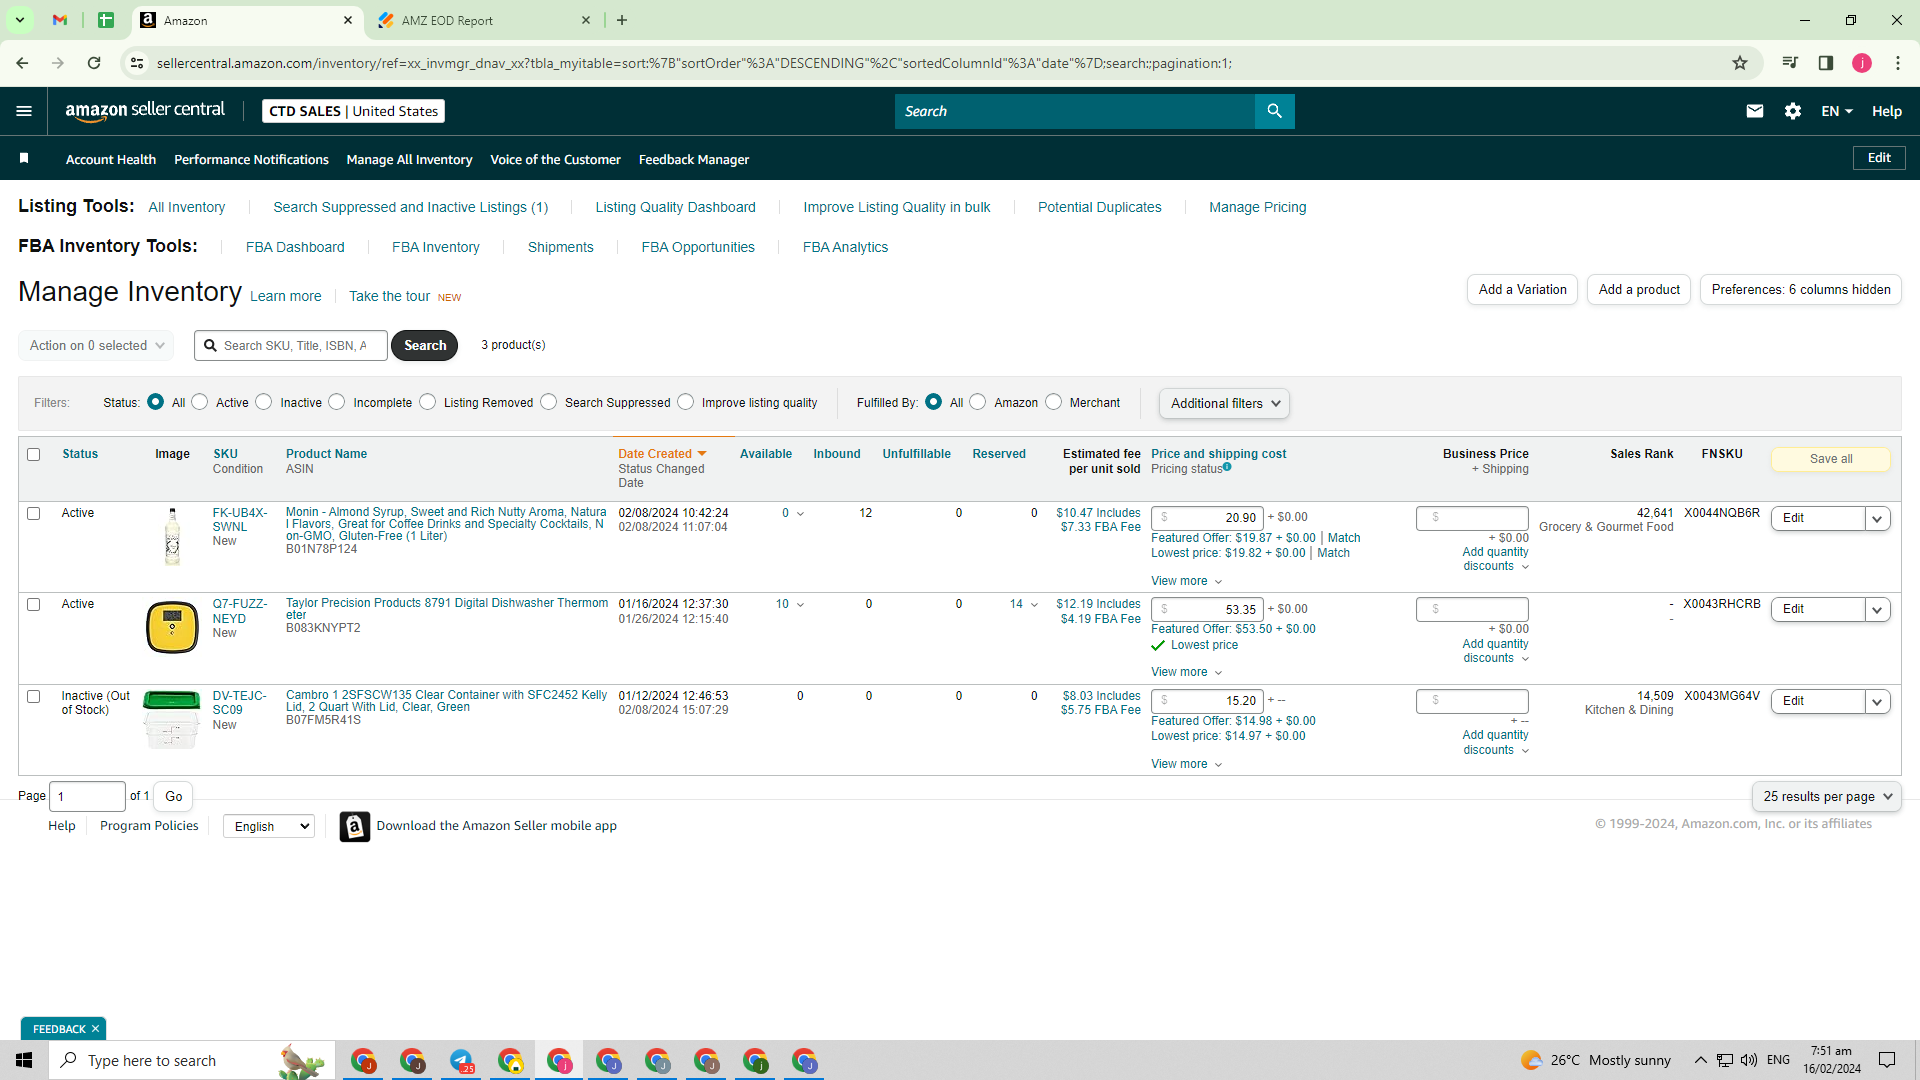The height and width of the screenshot is (1080, 1920).
Task: Open the Windows notification center icon
Action: [1887, 1060]
